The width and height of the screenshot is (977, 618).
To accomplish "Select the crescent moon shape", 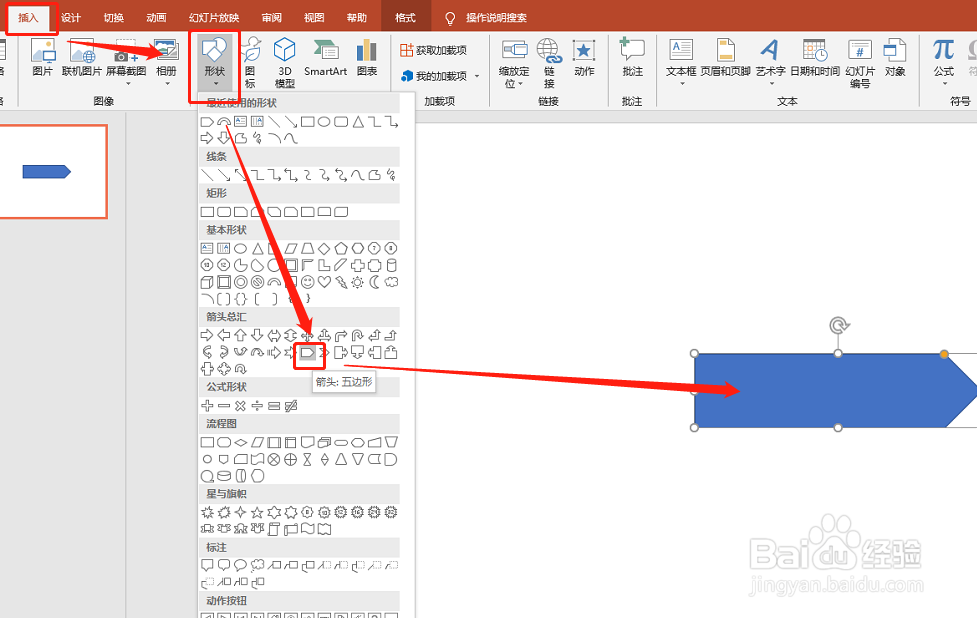I will coord(374,282).
